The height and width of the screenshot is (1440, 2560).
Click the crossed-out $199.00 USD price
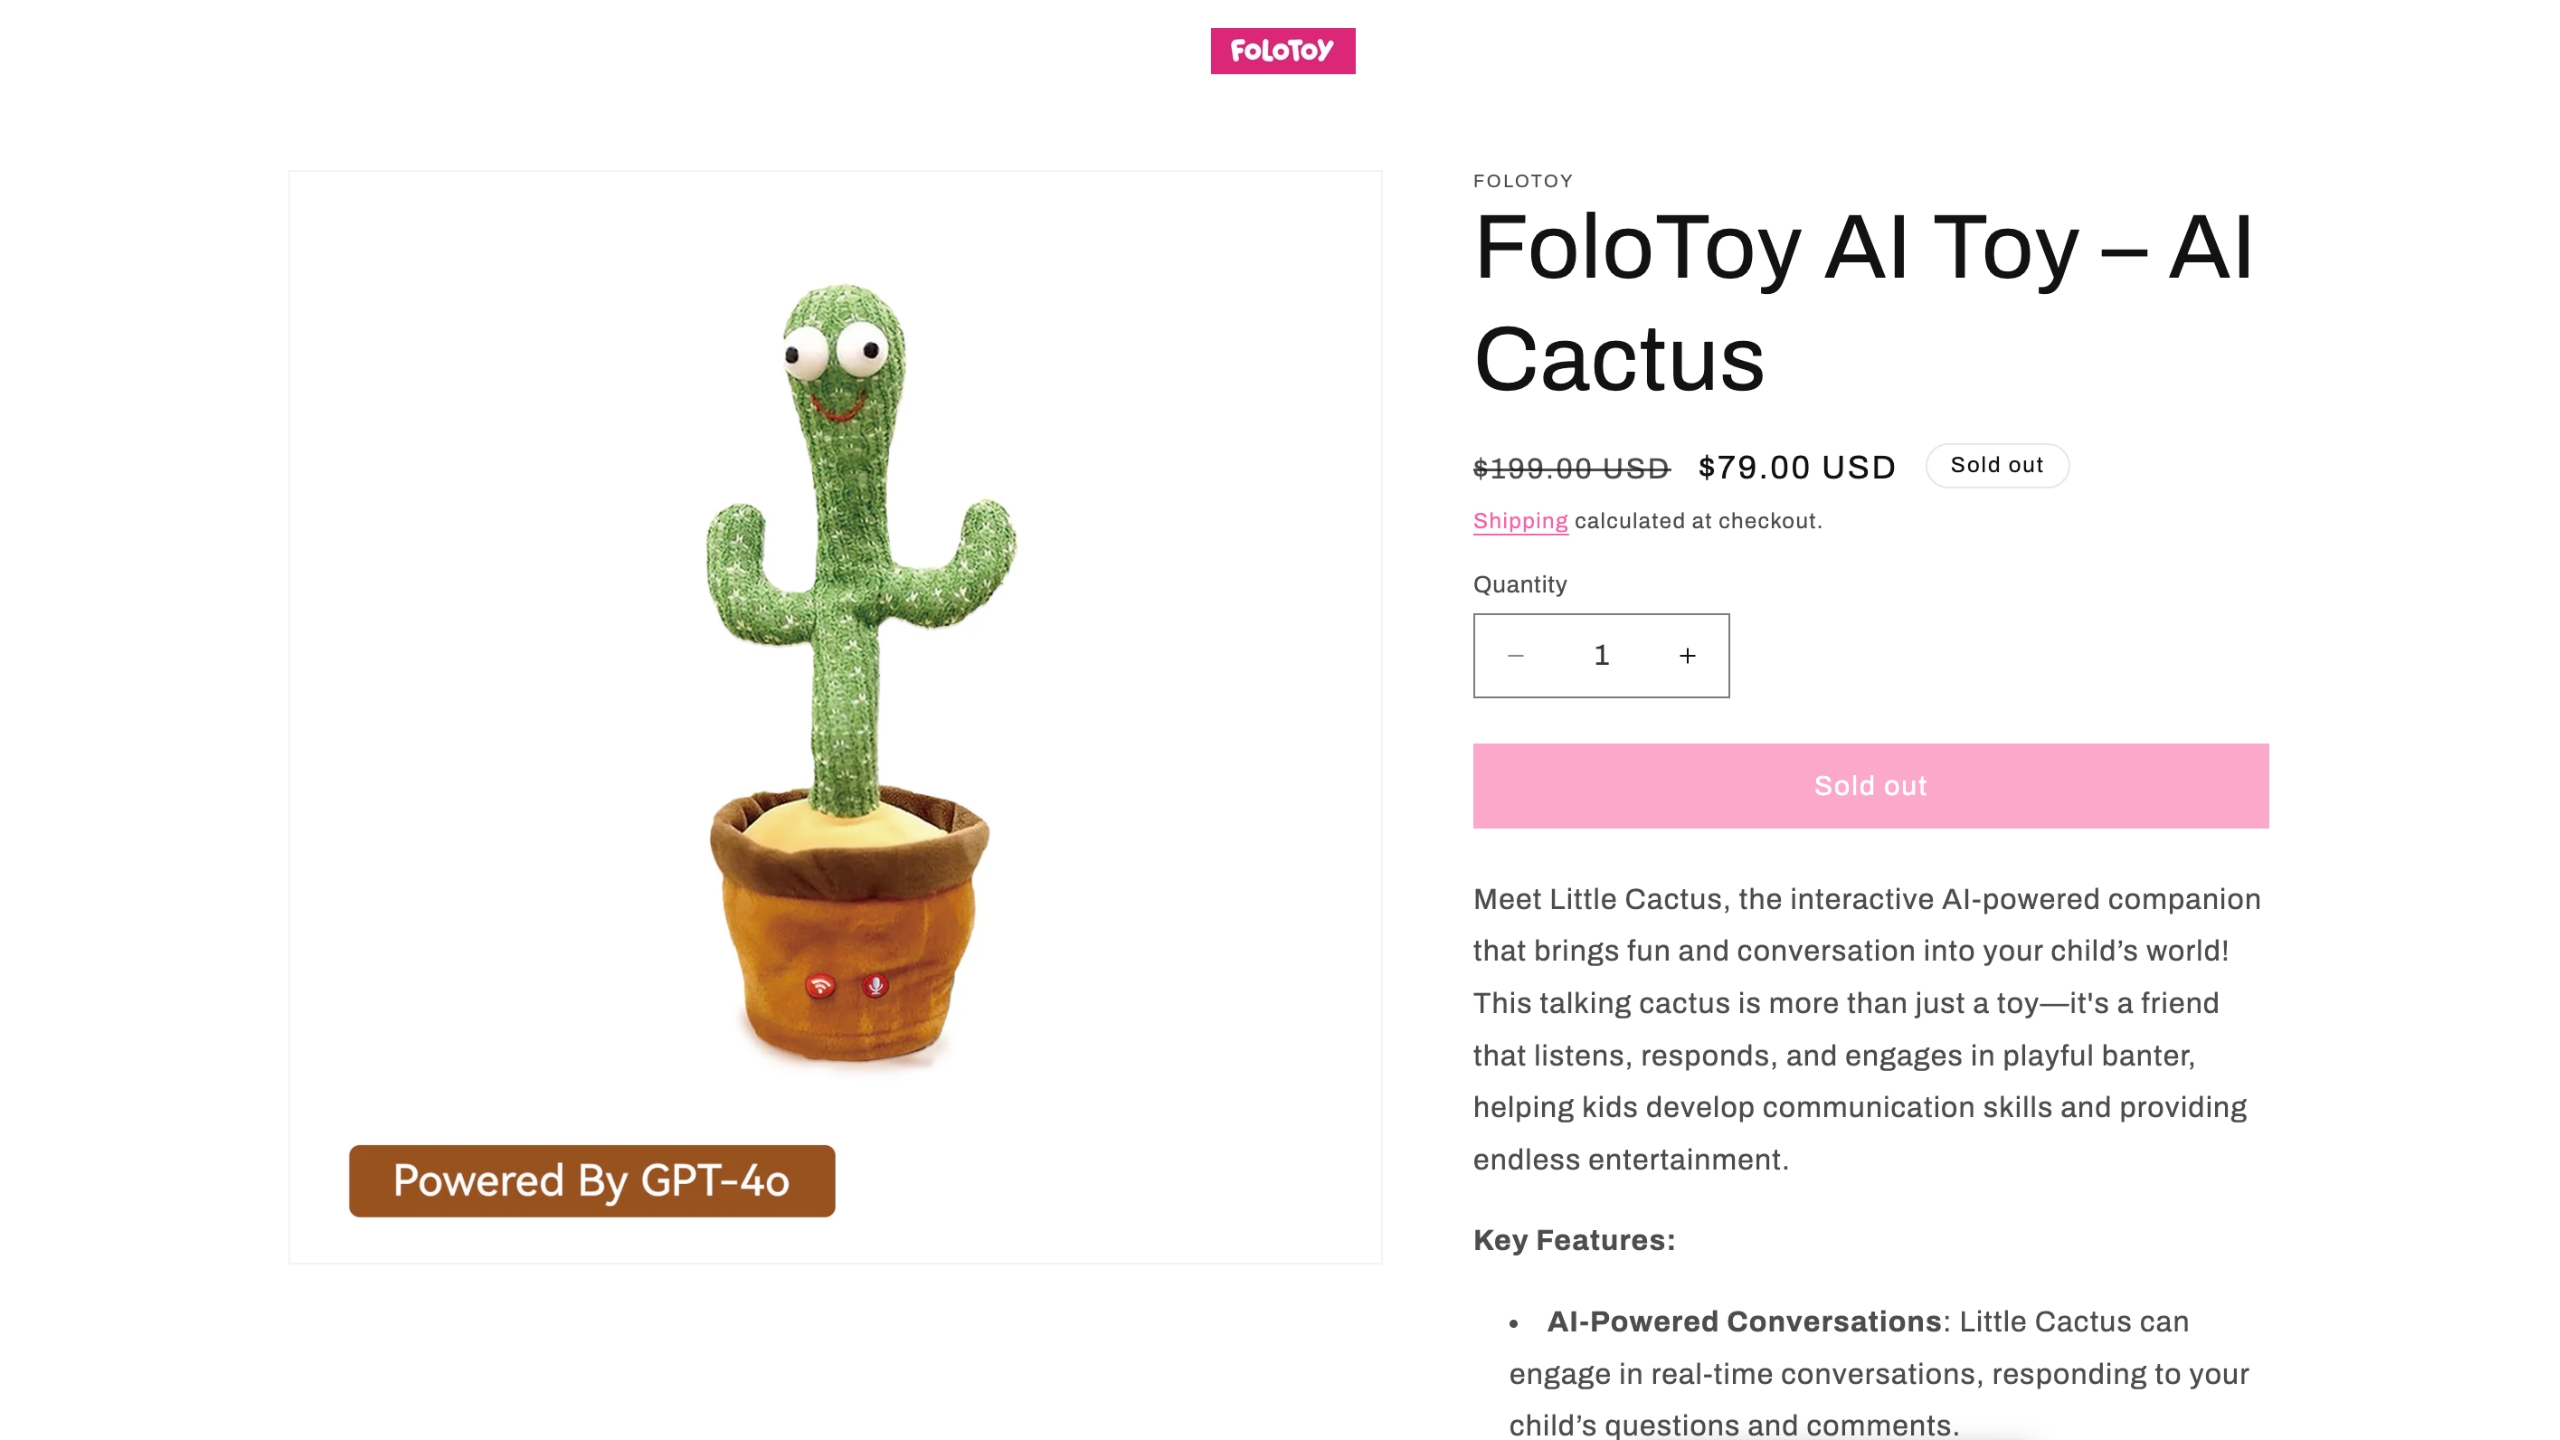tap(1569, 465)
